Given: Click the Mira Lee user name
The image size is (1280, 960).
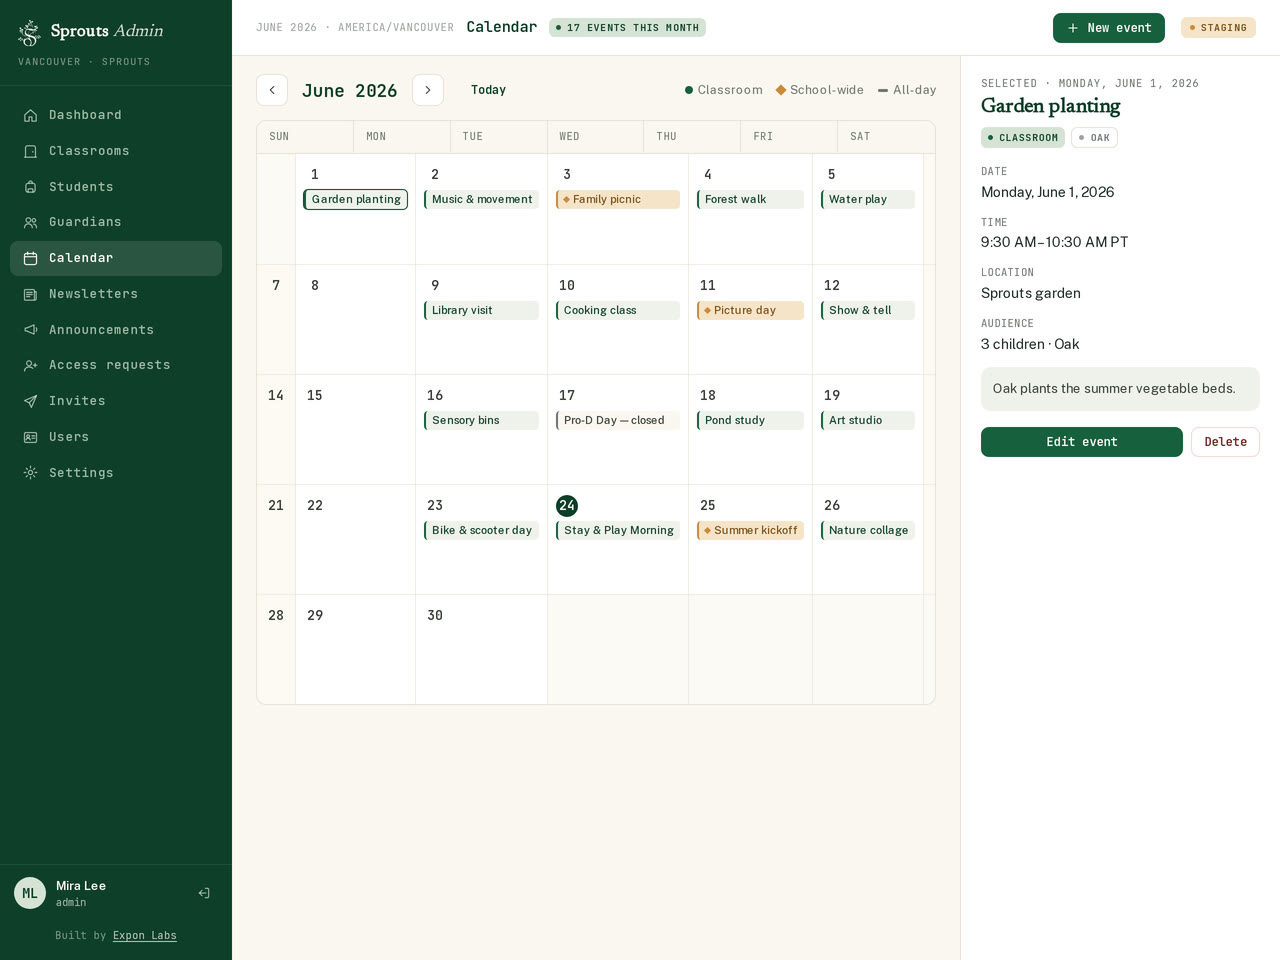Looking at the screenshot, I should point(81,886).
